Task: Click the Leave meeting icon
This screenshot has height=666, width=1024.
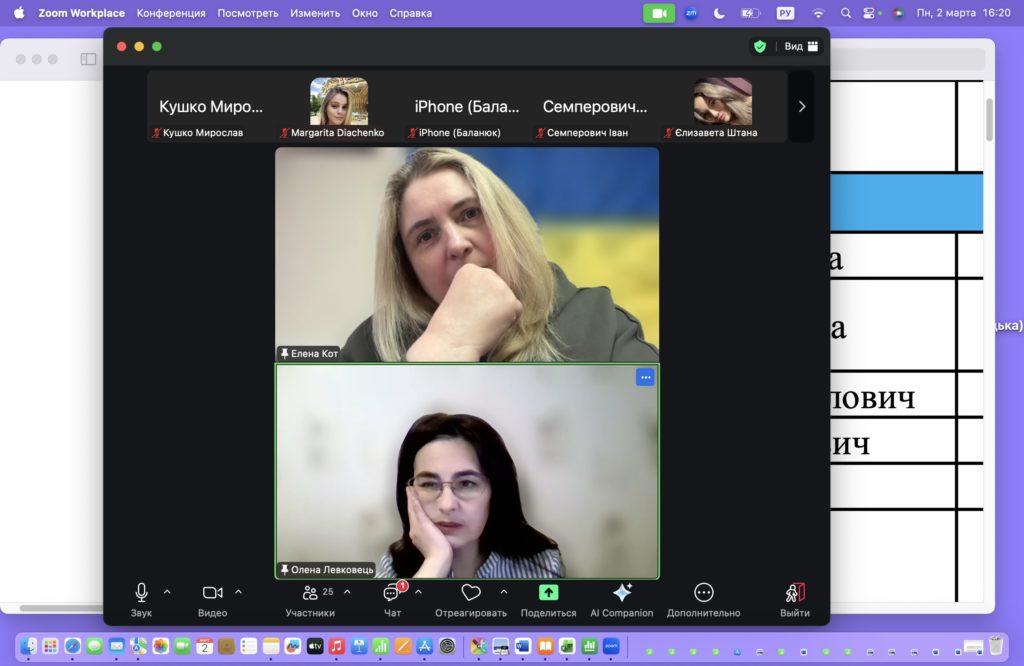Action: click(795, 593)
